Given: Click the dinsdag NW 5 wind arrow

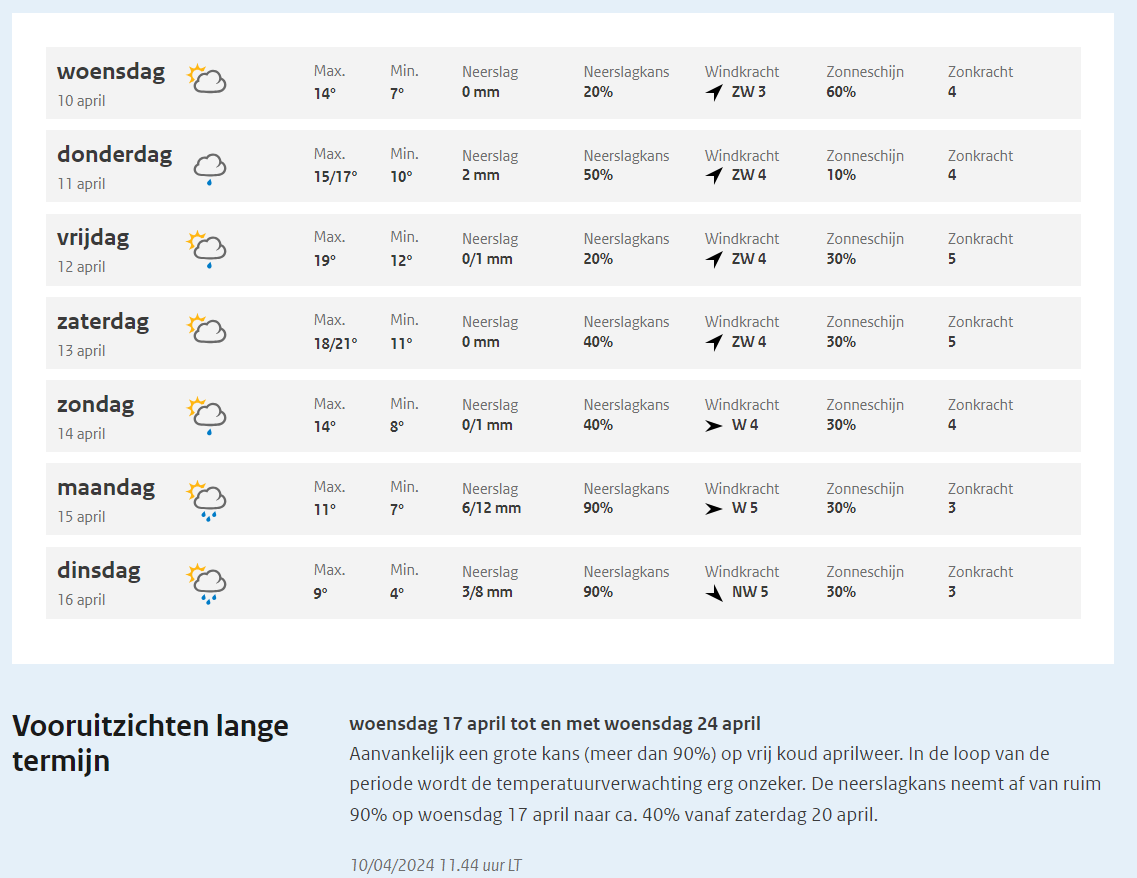Looking at the screenshot, I should click(714, 593).
